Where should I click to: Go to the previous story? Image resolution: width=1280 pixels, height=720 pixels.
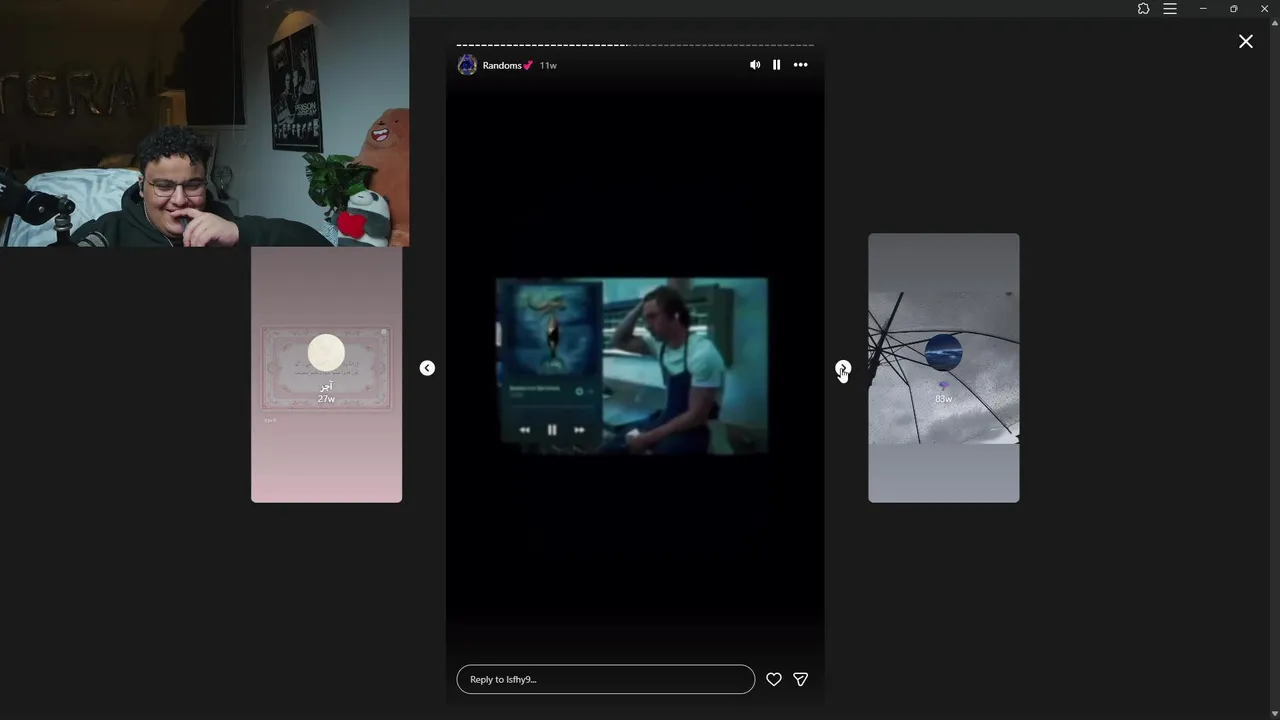[x=427, y=368]
